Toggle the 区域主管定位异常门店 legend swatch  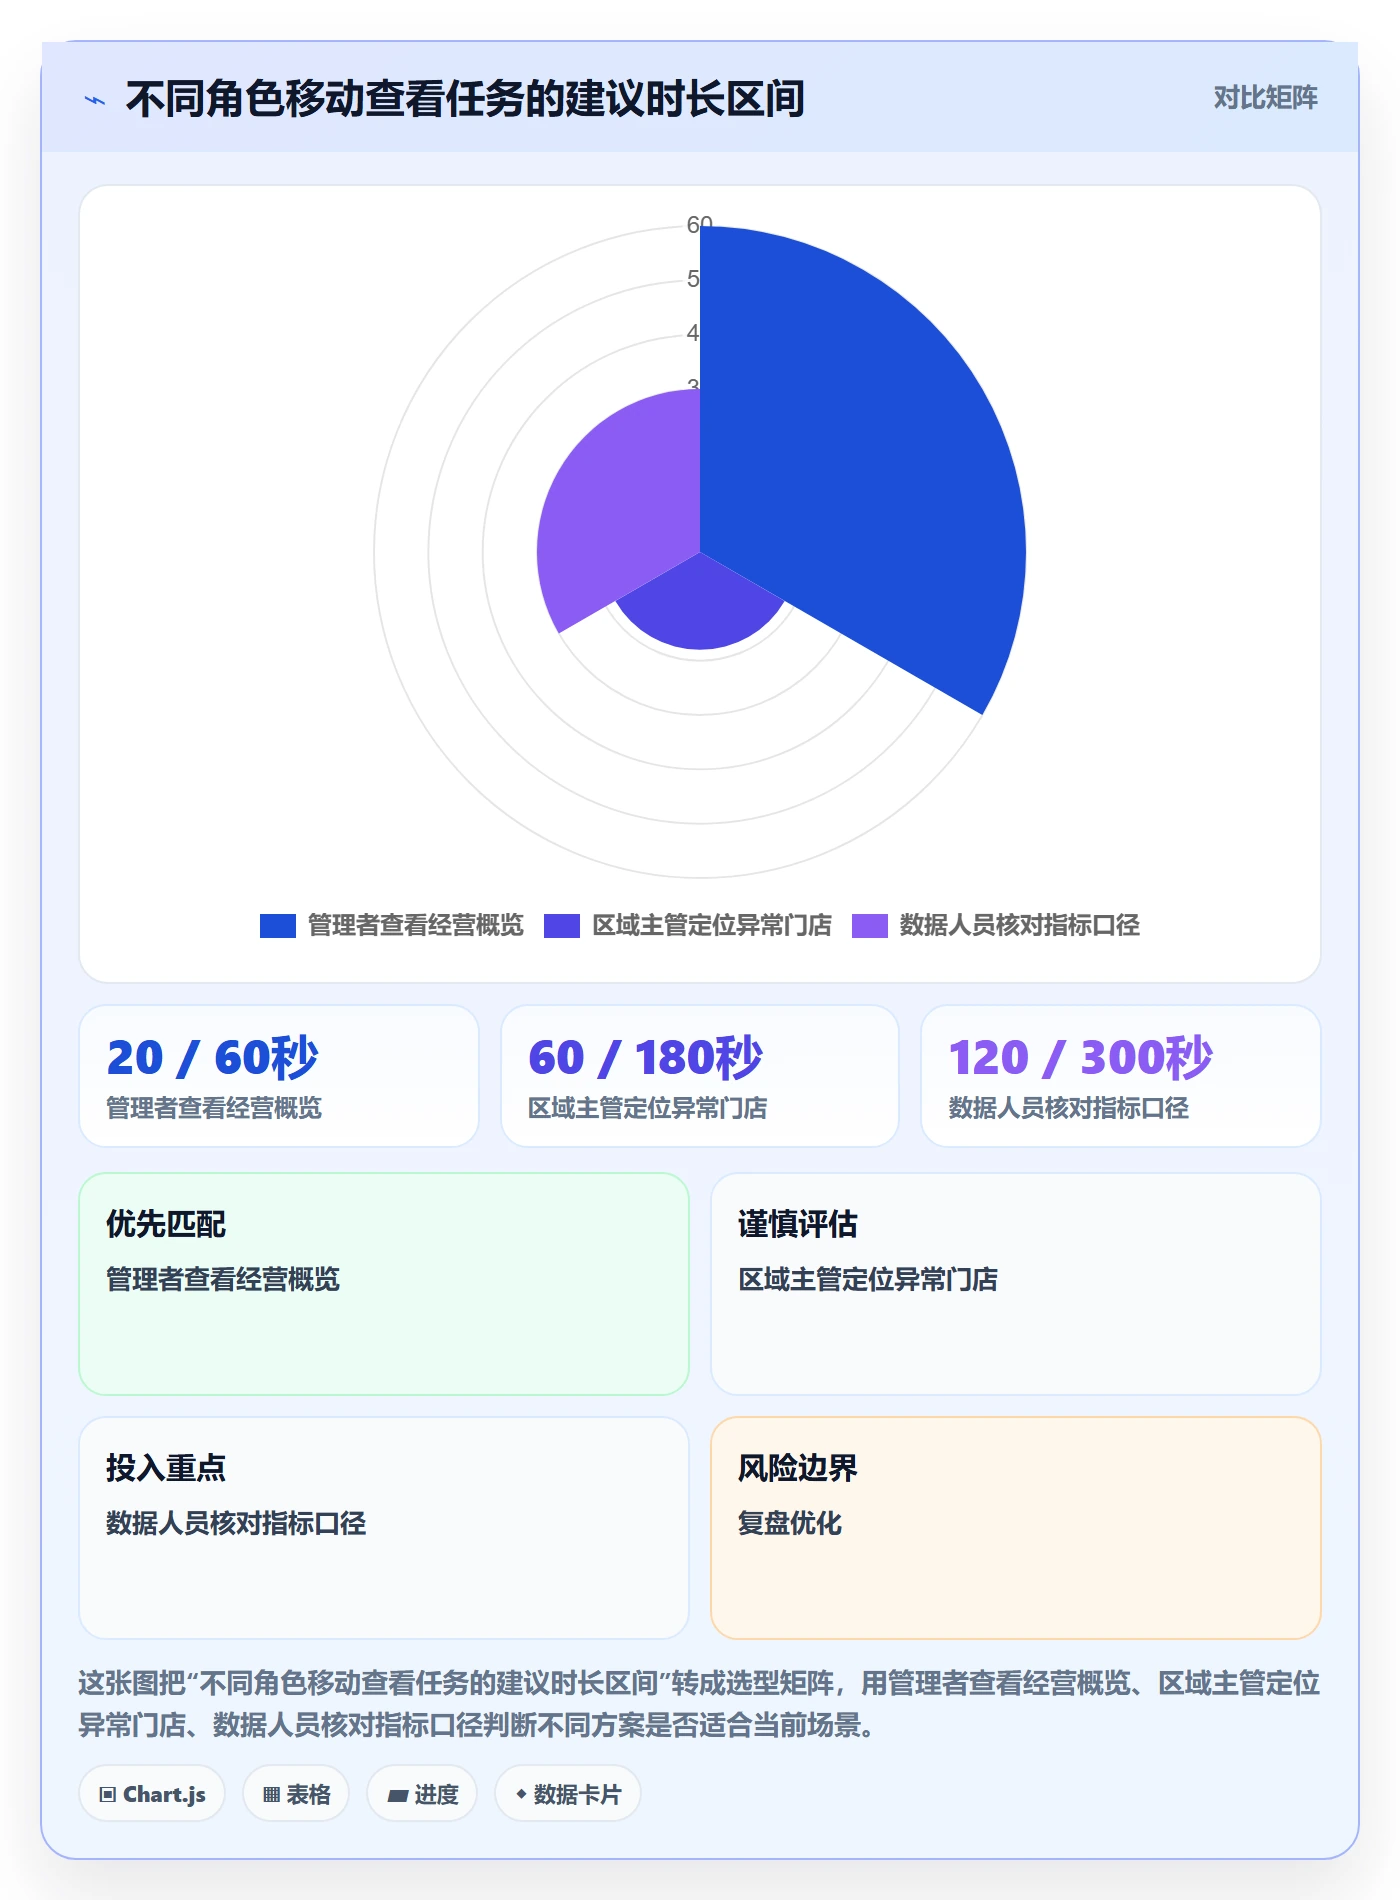(x=561, y=926)
